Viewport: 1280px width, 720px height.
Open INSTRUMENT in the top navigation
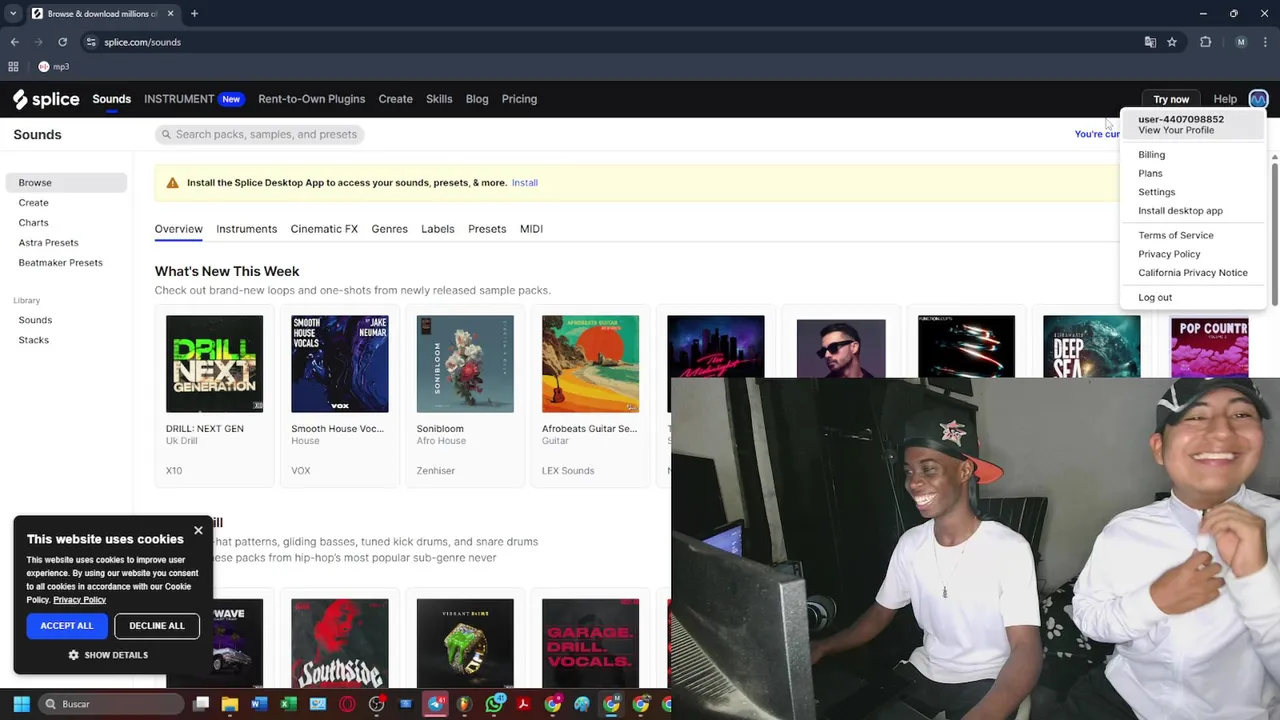[179, 99]
